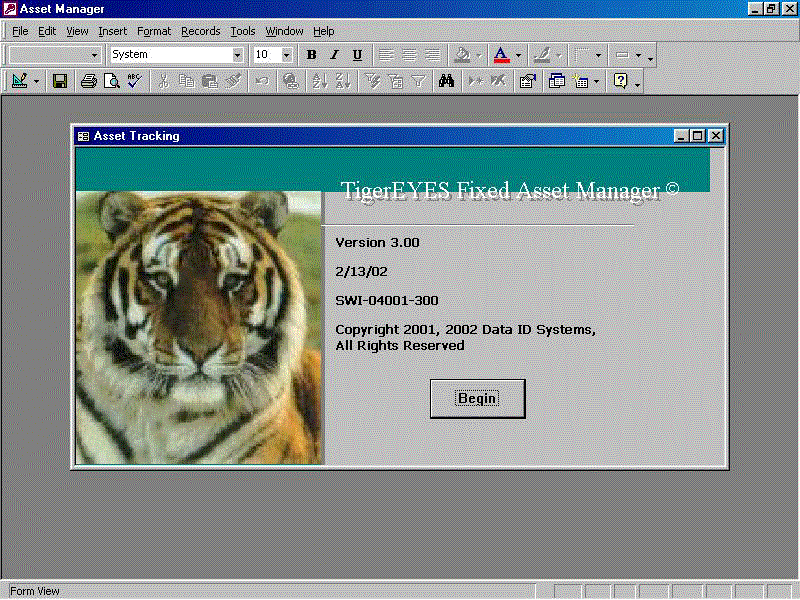Run the Spelling check tool
This screenshot has height=600, width=800.
click(135, 81)
